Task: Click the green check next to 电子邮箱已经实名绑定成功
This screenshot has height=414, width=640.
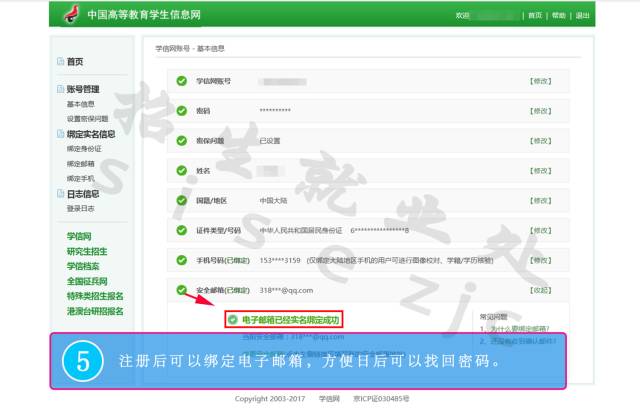Action: [x=232, y=320]
